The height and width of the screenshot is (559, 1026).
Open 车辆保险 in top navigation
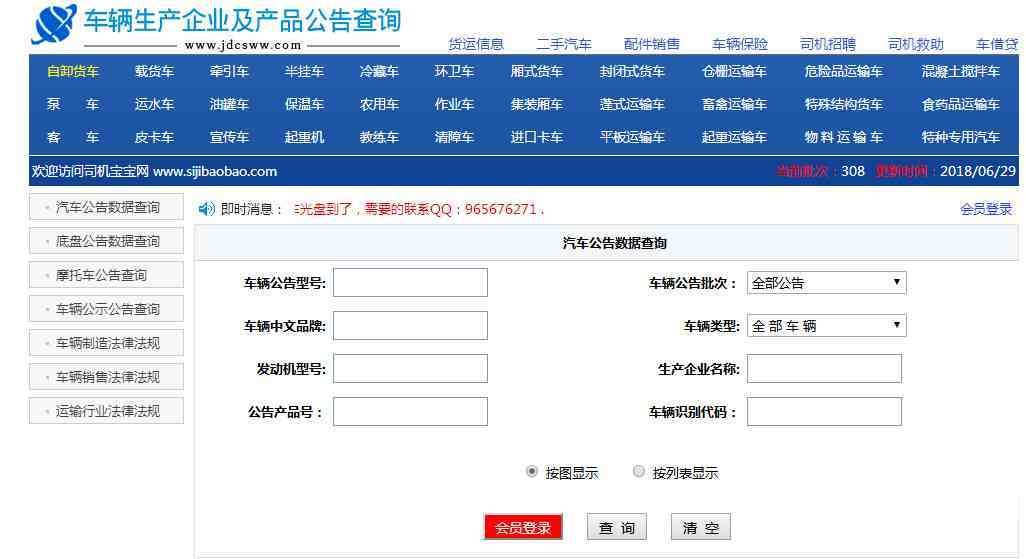point(740,44)
